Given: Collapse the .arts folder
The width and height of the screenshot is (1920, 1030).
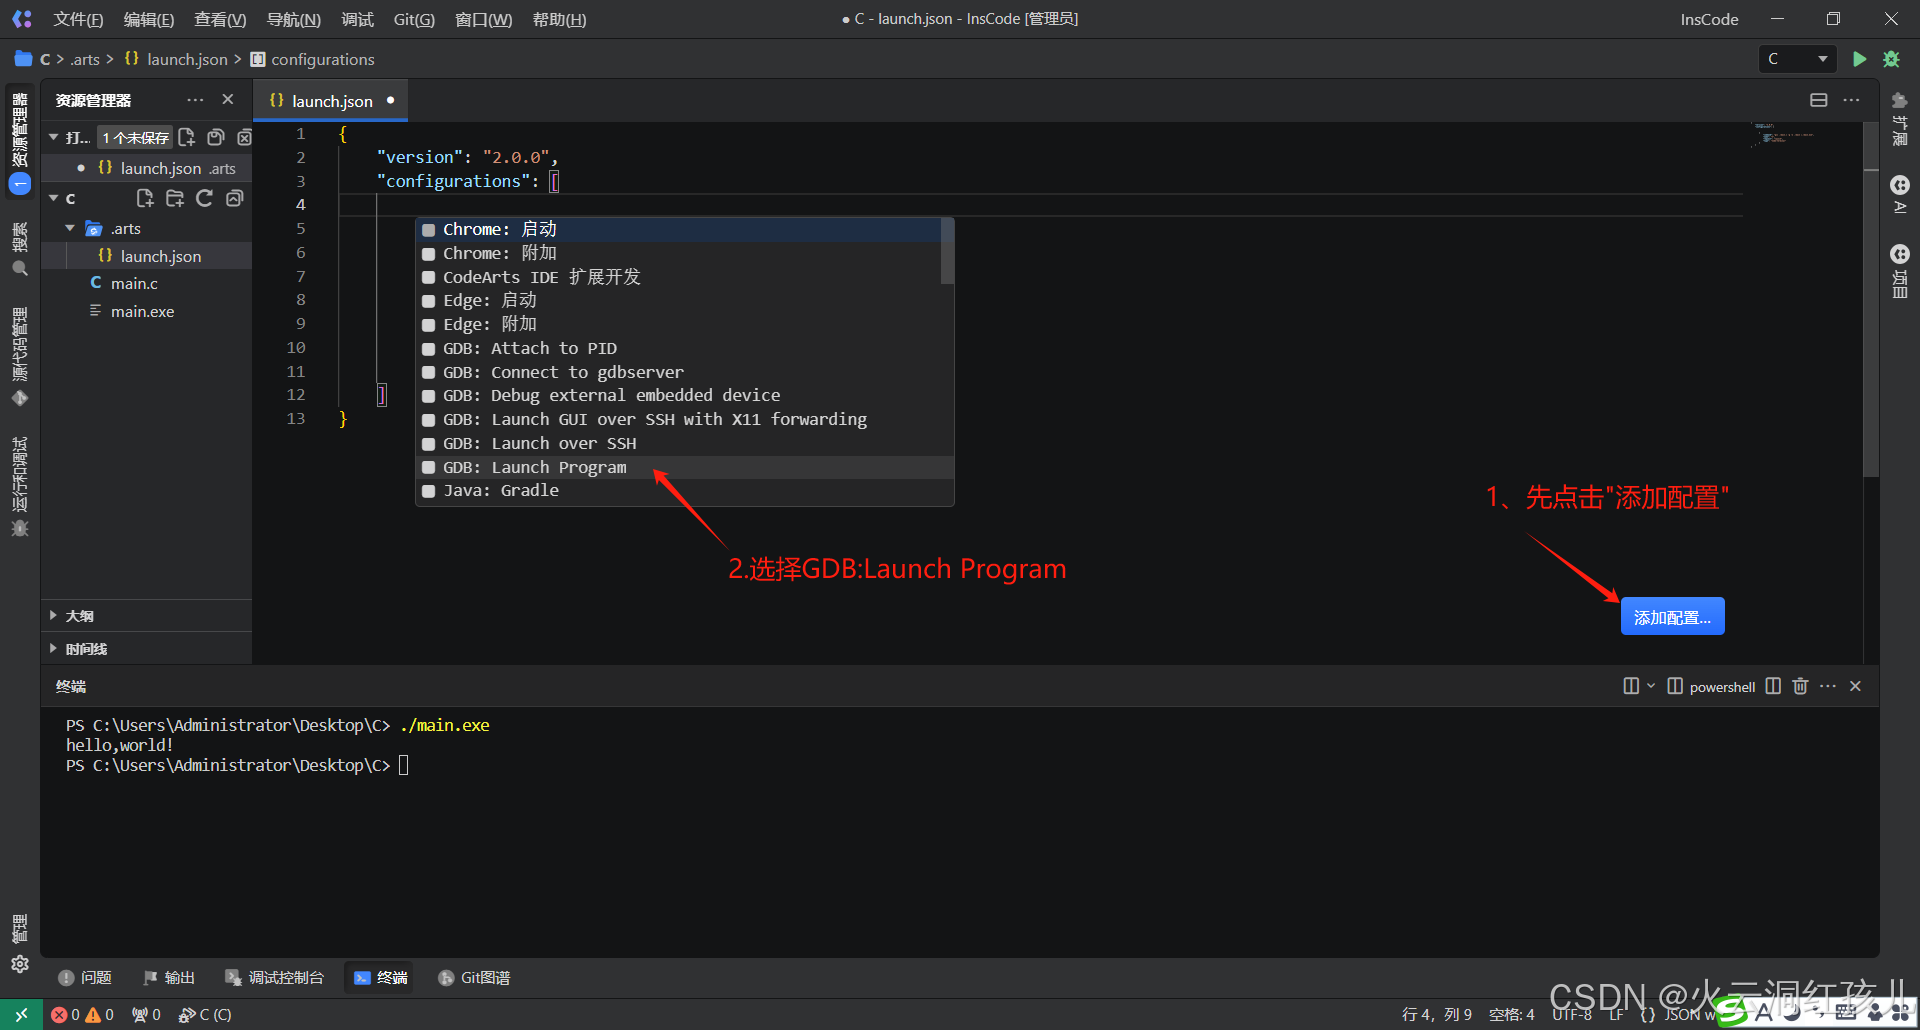Looking at the screenshot, I should (x=70, y=228).
